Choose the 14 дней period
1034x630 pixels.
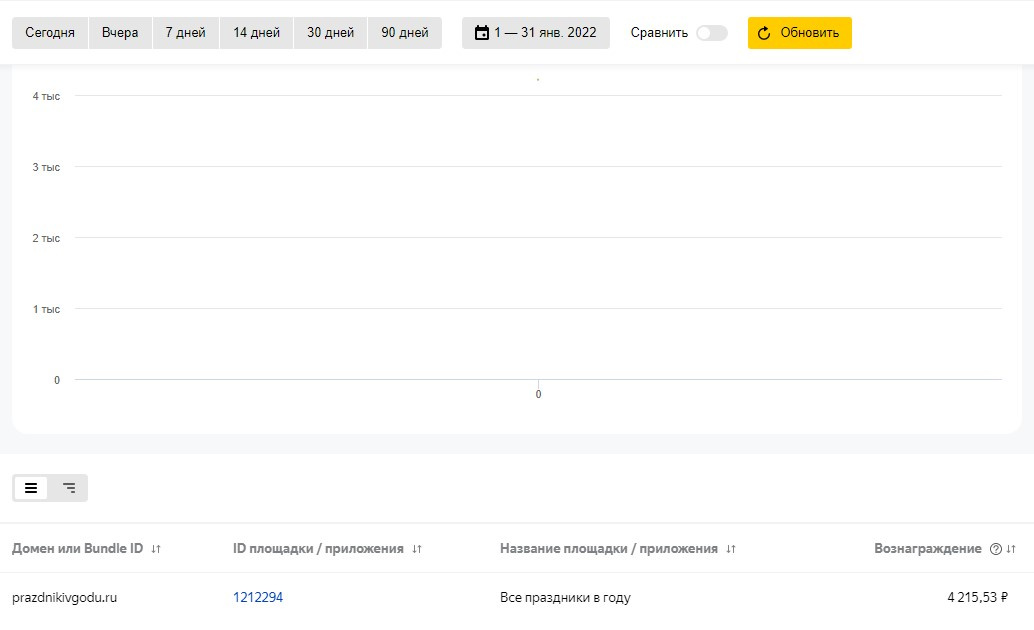[x=257, y=33]
